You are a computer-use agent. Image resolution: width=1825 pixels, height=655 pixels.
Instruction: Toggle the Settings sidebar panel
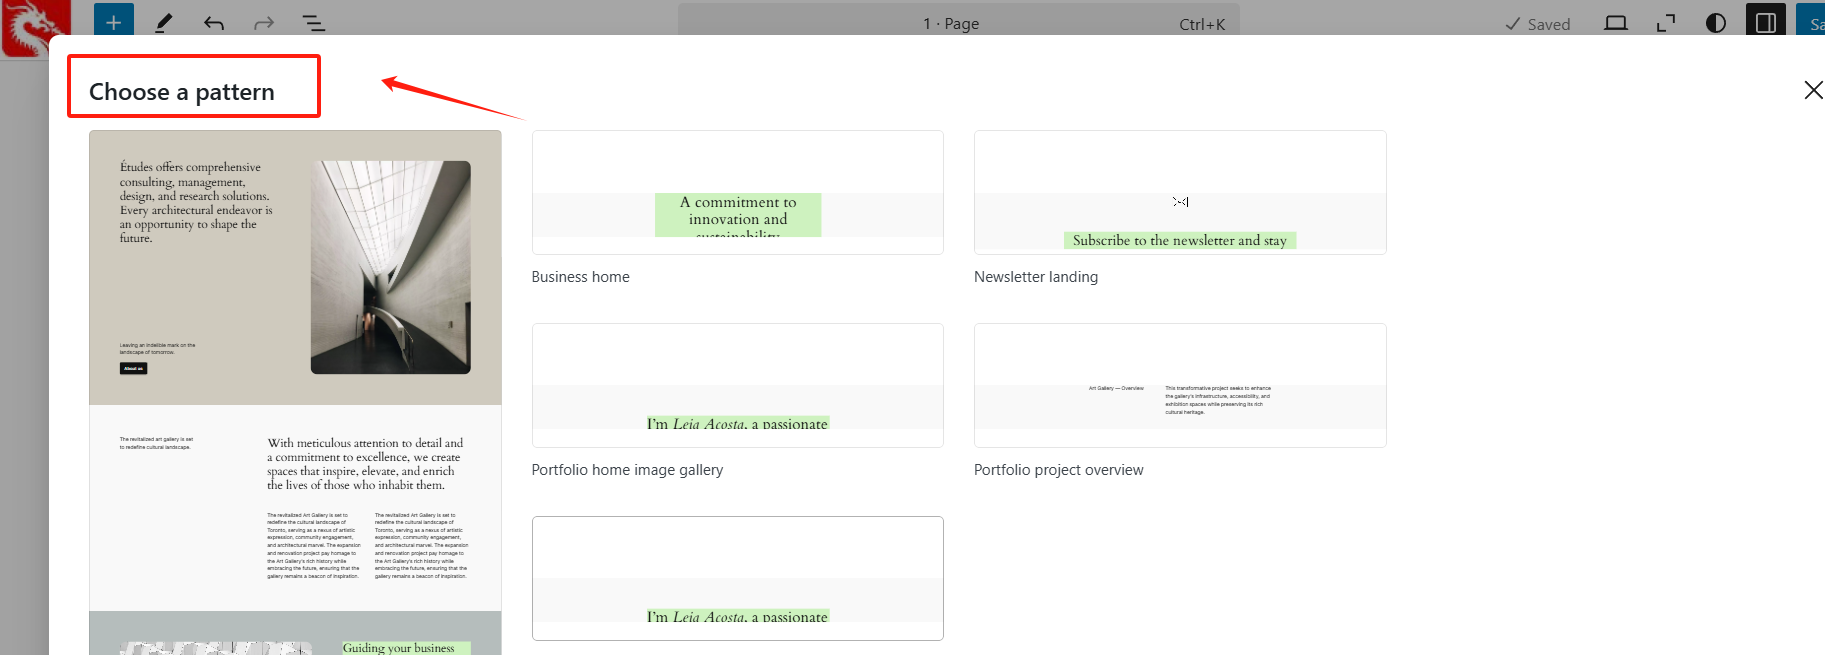1765,22
